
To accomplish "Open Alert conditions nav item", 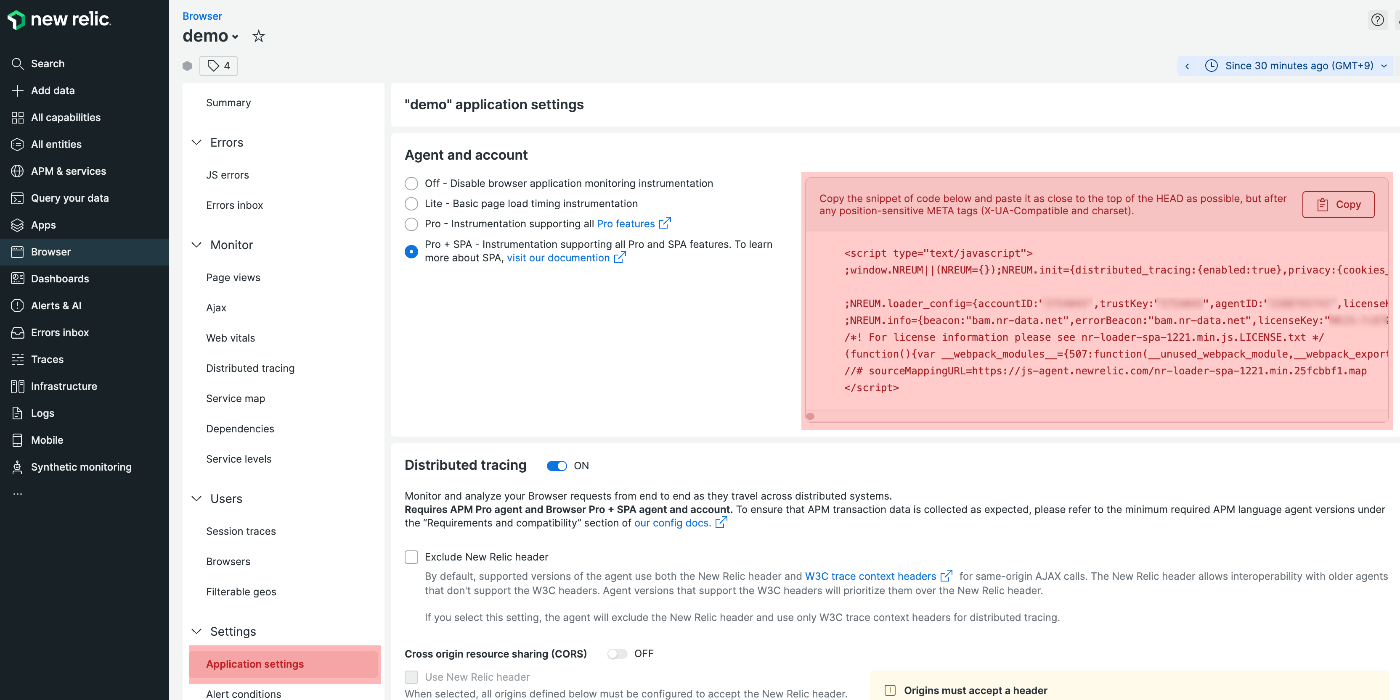I will click(x=243, y=694).
